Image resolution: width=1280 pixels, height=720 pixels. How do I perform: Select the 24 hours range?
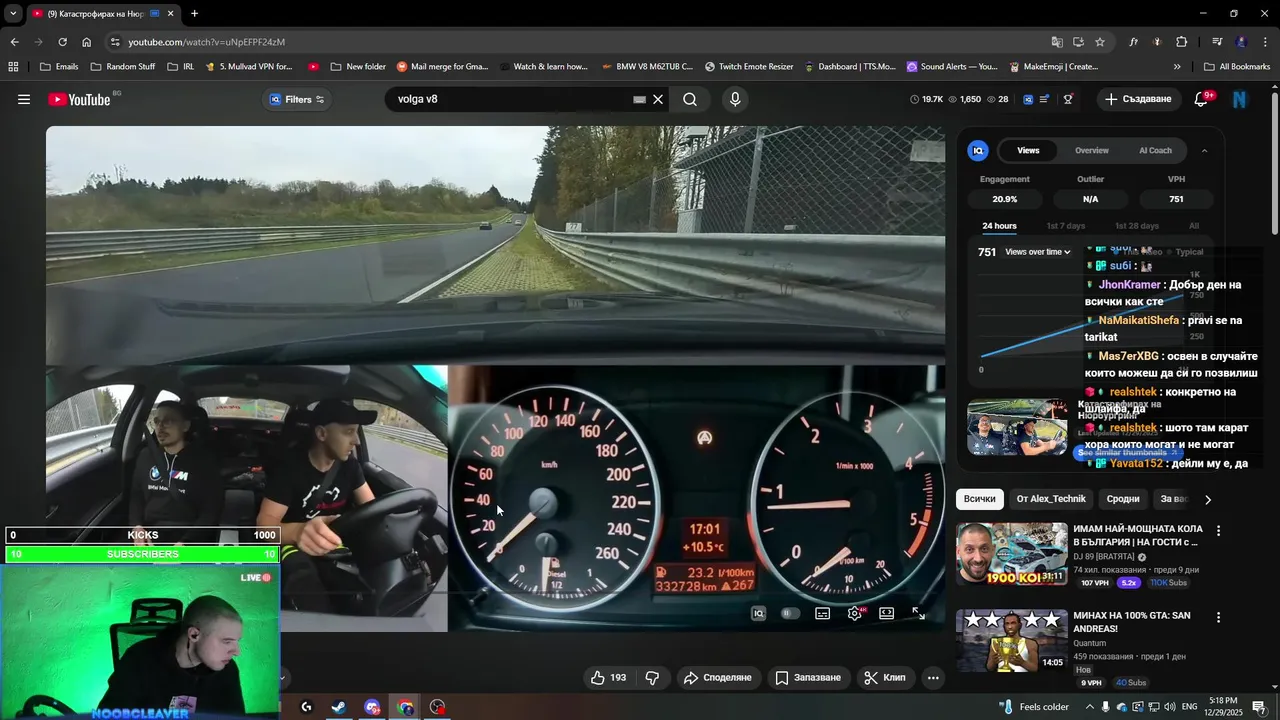click(999, 226)
